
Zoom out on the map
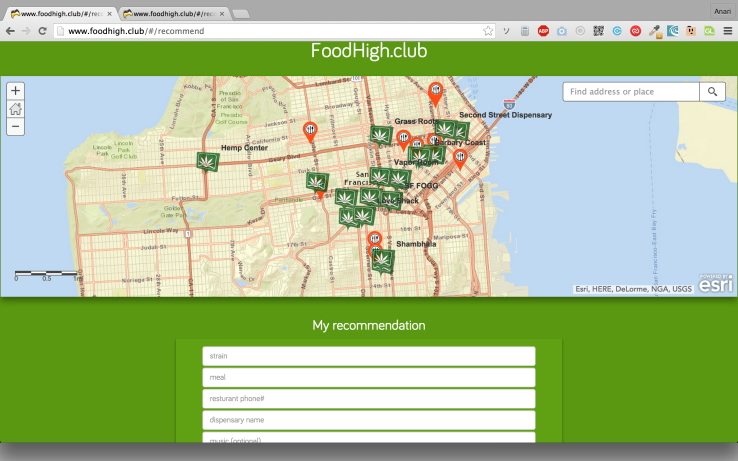pos(16,127)
